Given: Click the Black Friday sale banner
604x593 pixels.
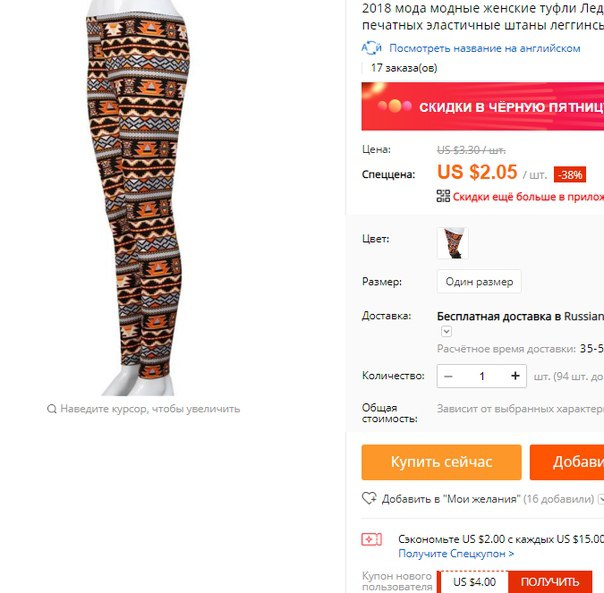Looking at the screenshot, I should click(483, 106).
